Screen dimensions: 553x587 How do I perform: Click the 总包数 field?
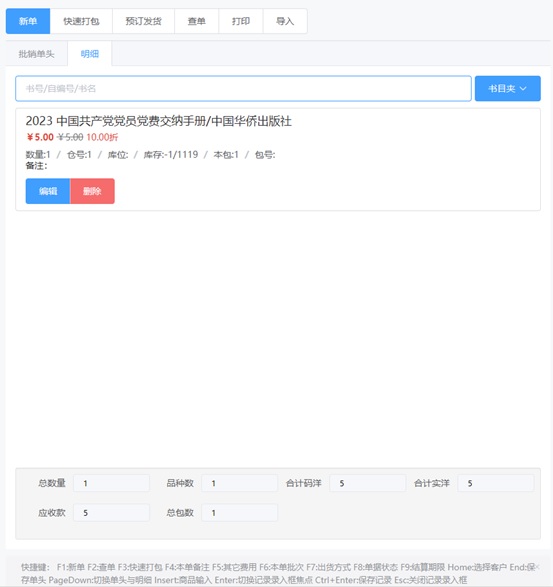[240, 513]
